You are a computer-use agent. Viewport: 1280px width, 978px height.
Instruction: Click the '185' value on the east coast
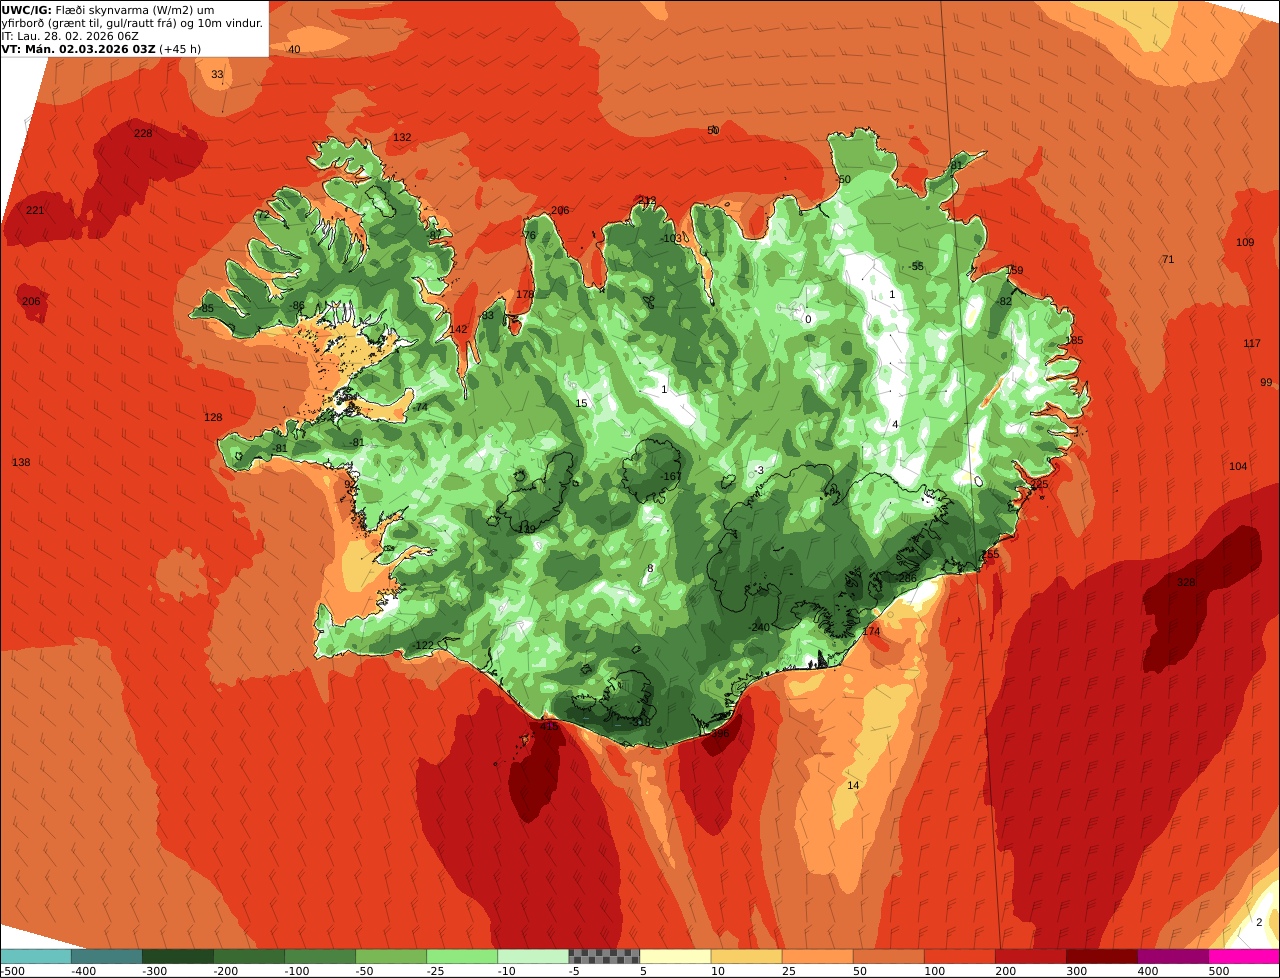click(1074, 340)
